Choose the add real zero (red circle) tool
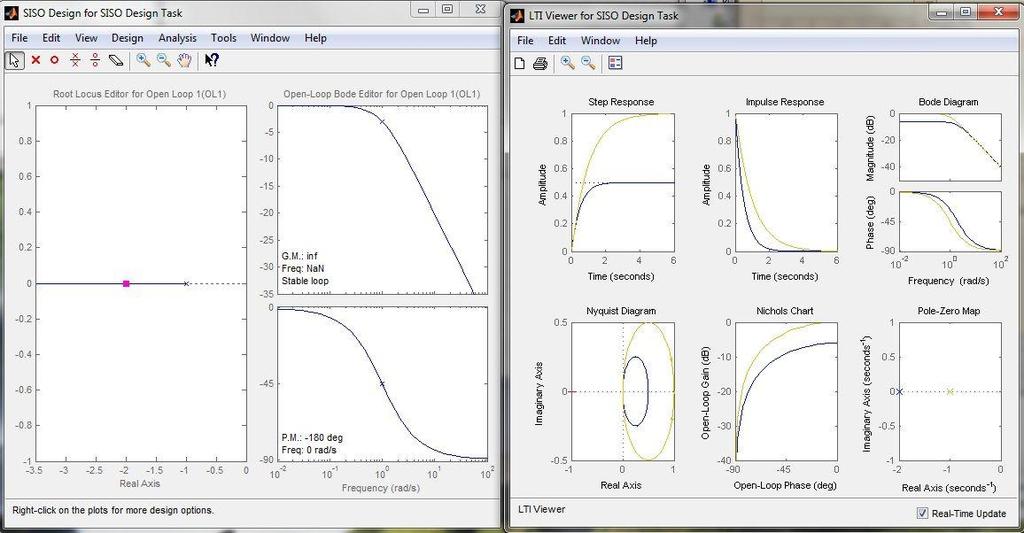The width and height of the screenshot is (1024, 533). 55,60
